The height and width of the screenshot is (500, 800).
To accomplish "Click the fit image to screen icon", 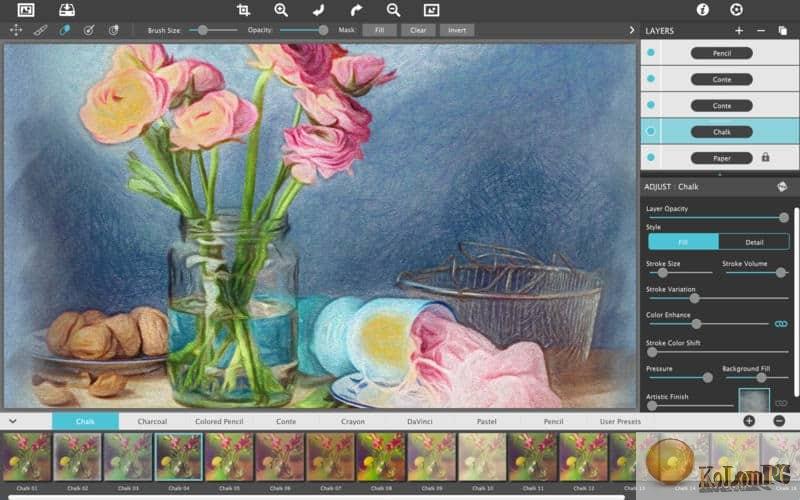I will tap(431, 10).
